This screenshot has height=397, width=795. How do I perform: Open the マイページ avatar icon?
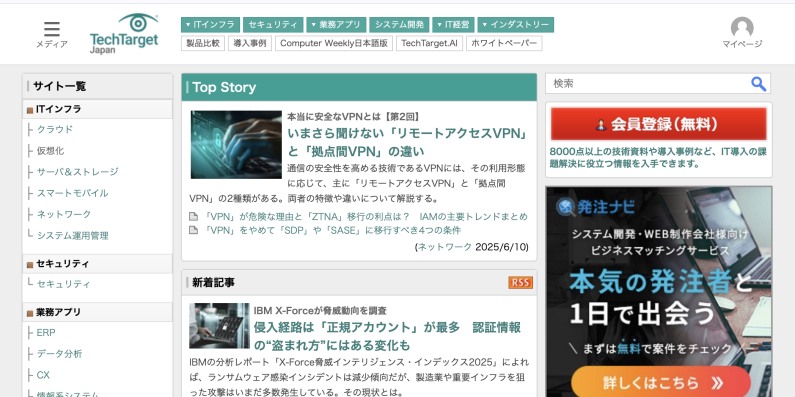point(742,28)
